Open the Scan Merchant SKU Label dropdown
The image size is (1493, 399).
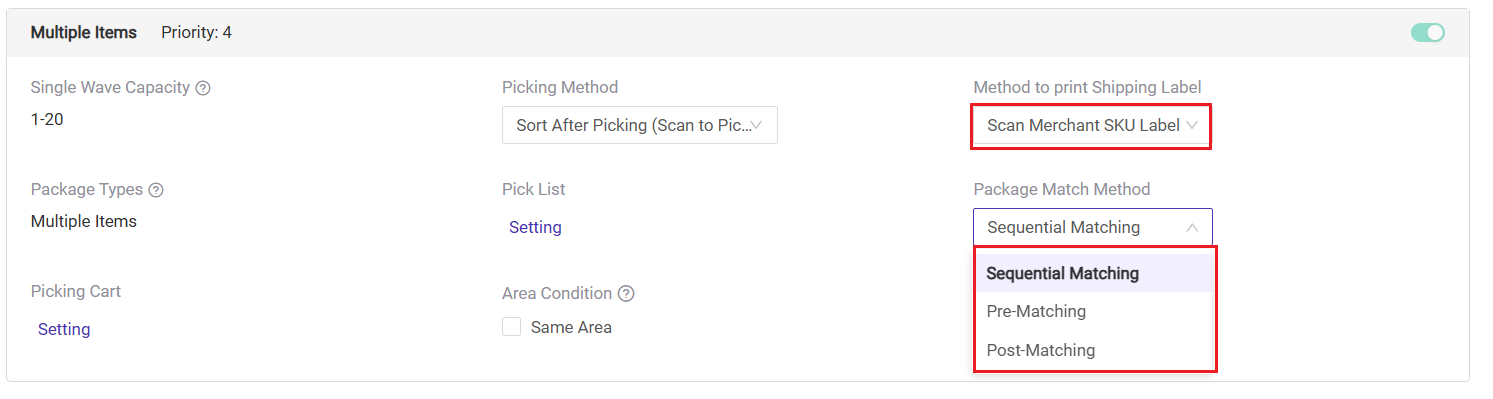point(1092,126)
